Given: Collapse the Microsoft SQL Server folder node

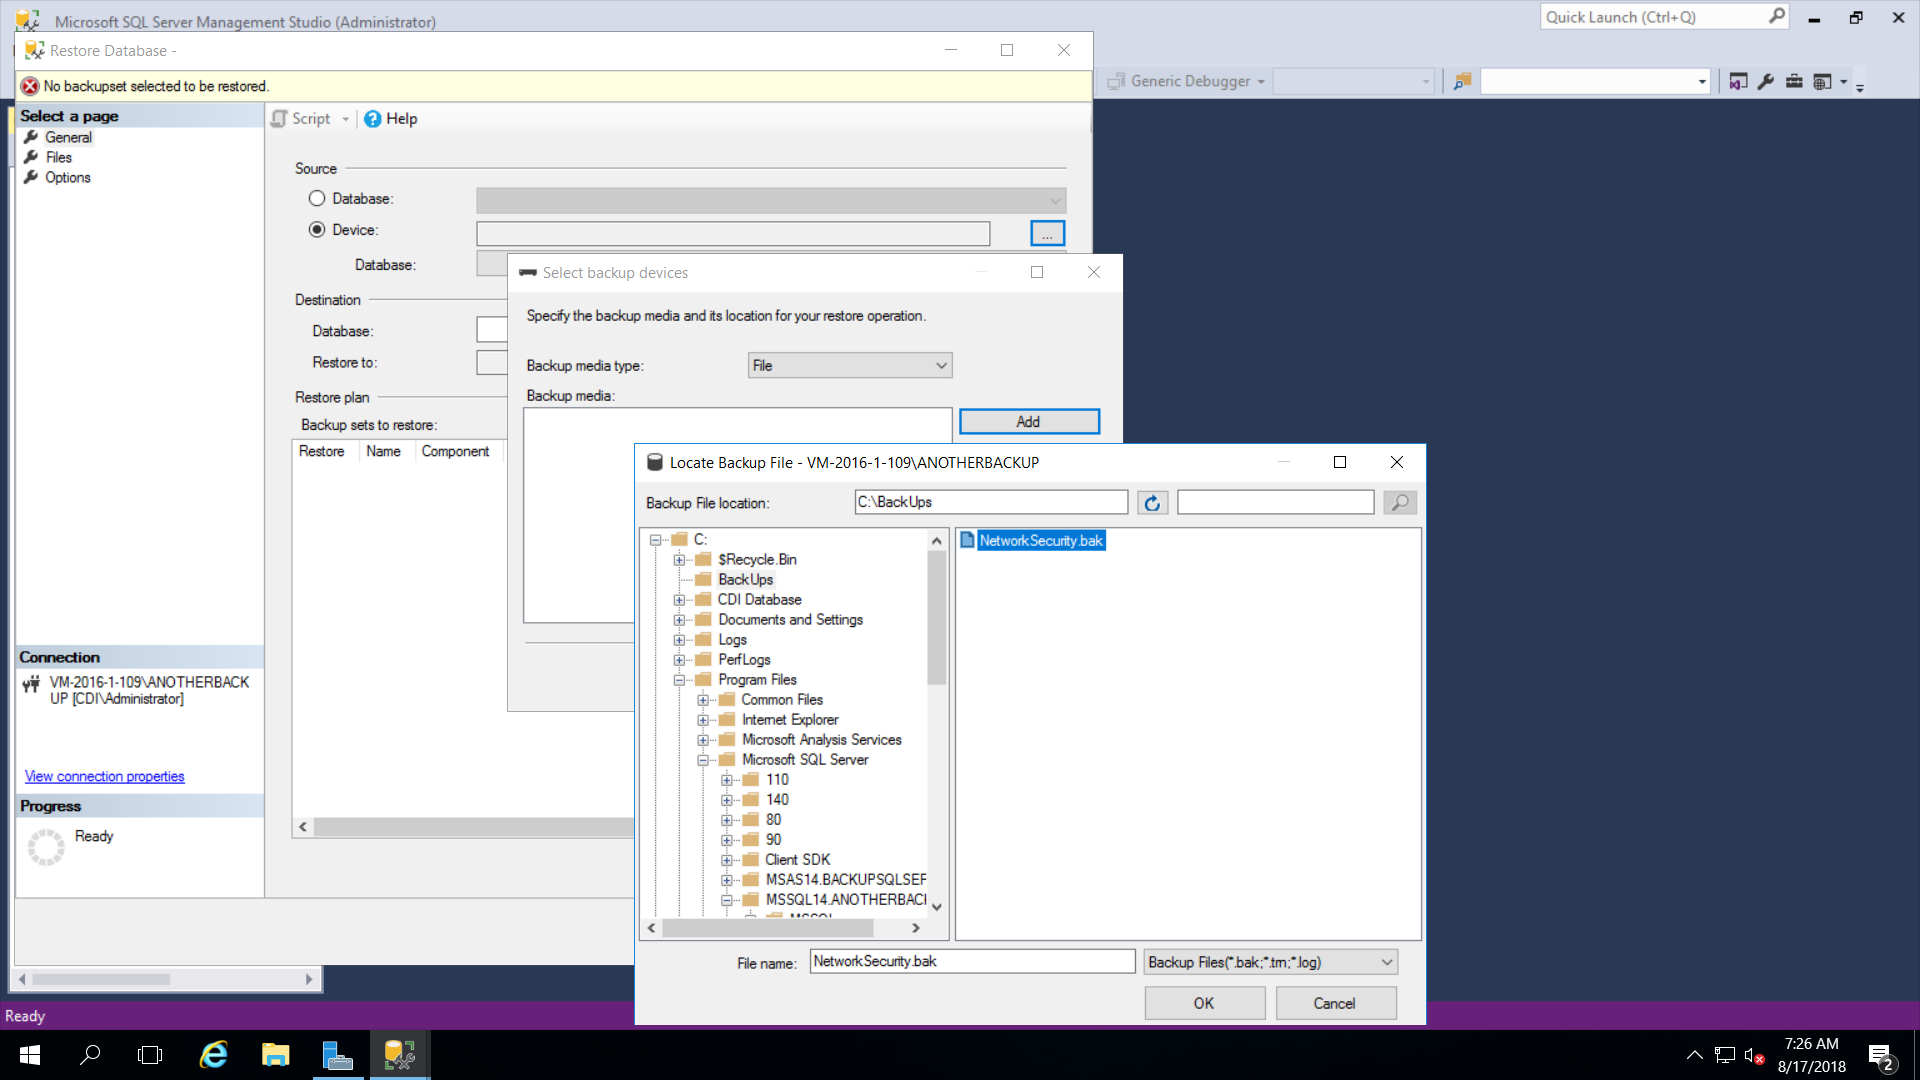Looking at the screenshot, I should point(703,760).
